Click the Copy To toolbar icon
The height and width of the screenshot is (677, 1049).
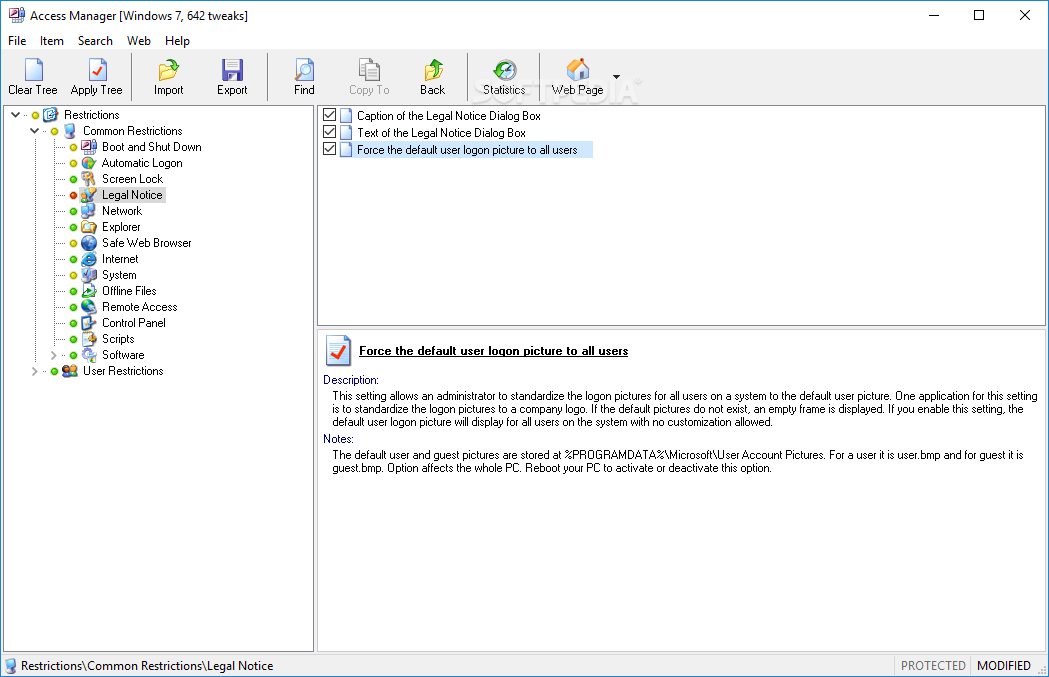(x=369, y=70)
